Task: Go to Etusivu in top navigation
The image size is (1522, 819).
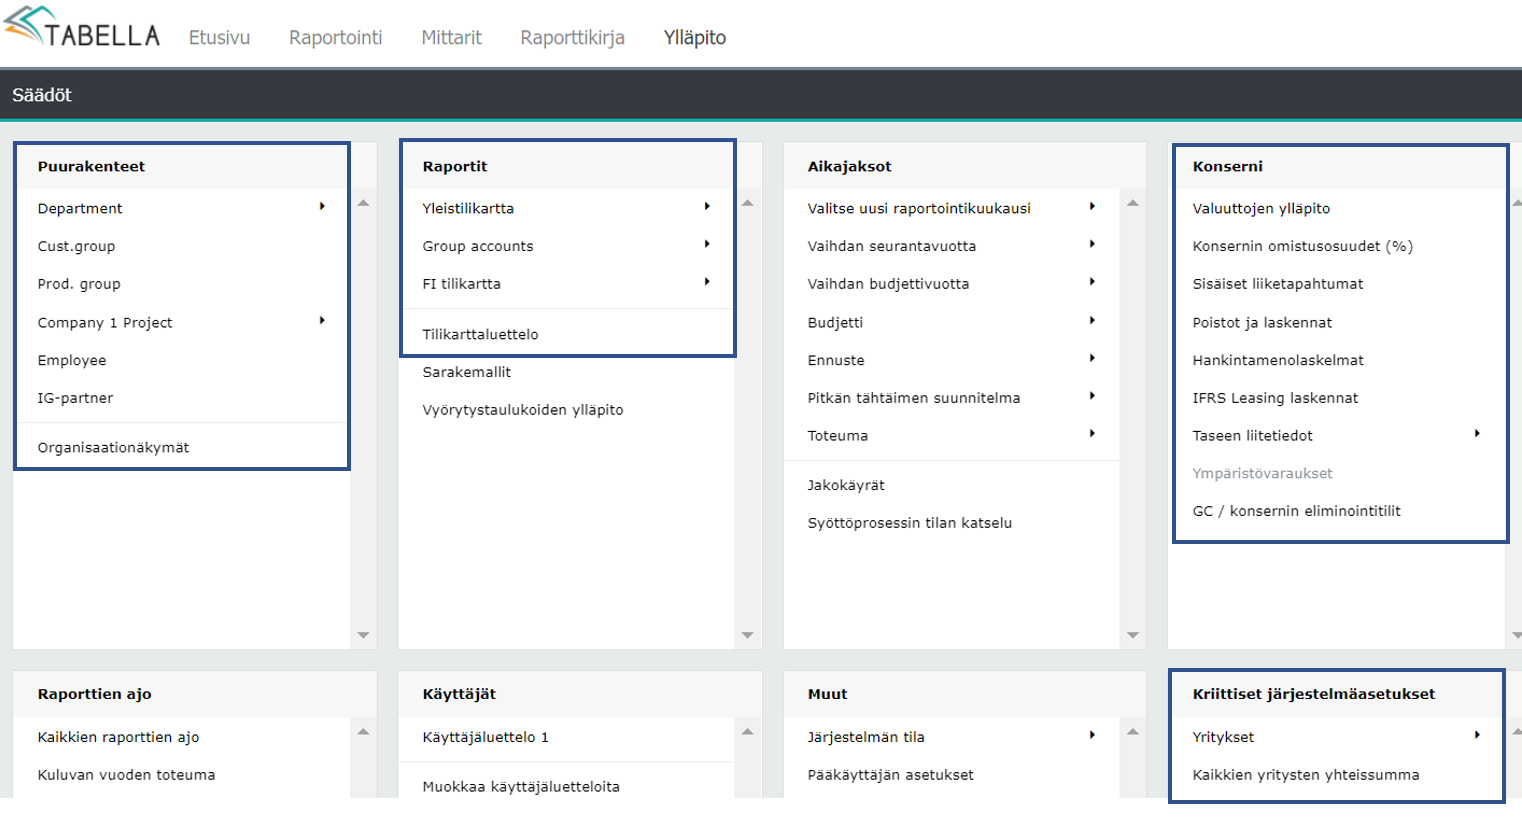Action: click(x=219, y=38)
